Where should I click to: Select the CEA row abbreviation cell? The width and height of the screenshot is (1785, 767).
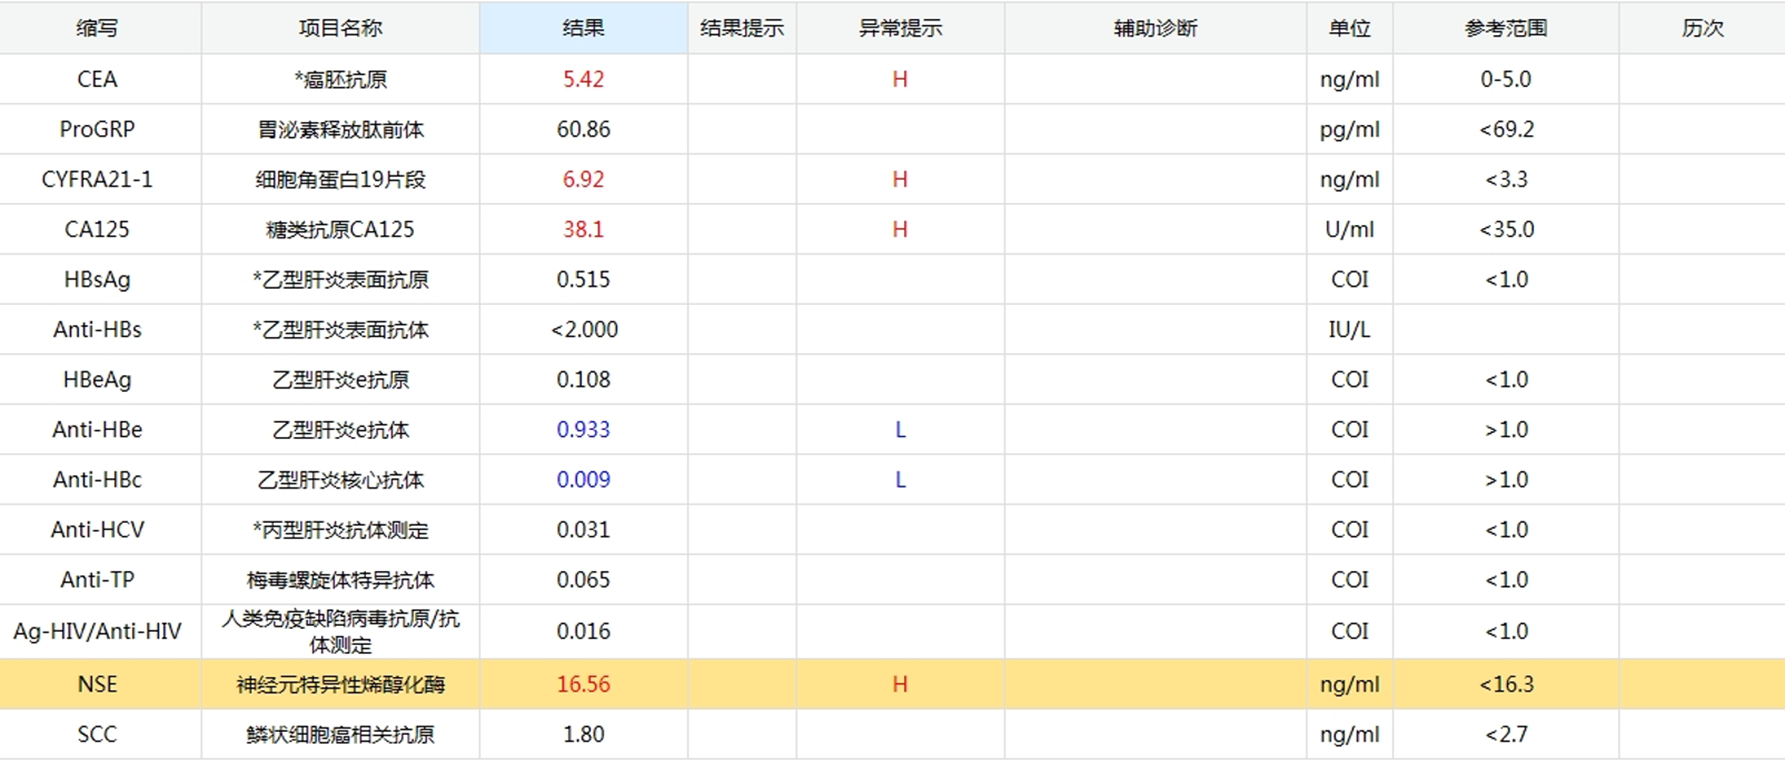[x=97, y=79]
